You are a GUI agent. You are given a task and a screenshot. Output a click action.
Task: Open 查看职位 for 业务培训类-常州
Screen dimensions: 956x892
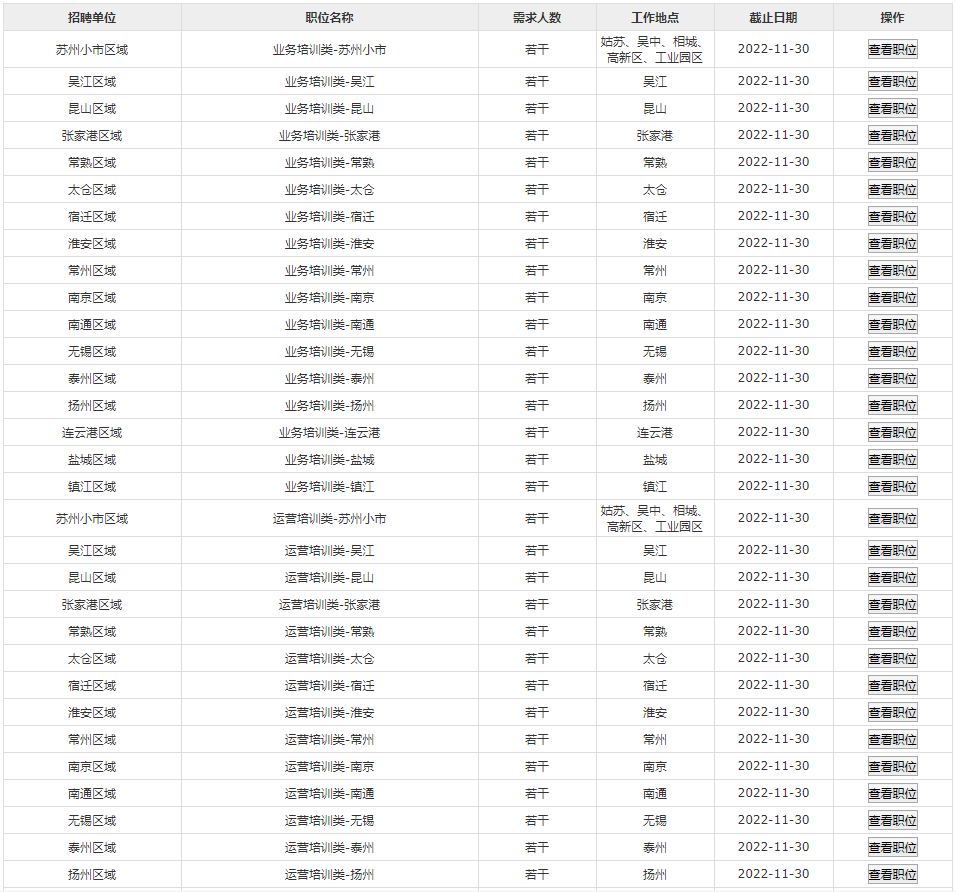pyautogui.click(x=893, y=270)
